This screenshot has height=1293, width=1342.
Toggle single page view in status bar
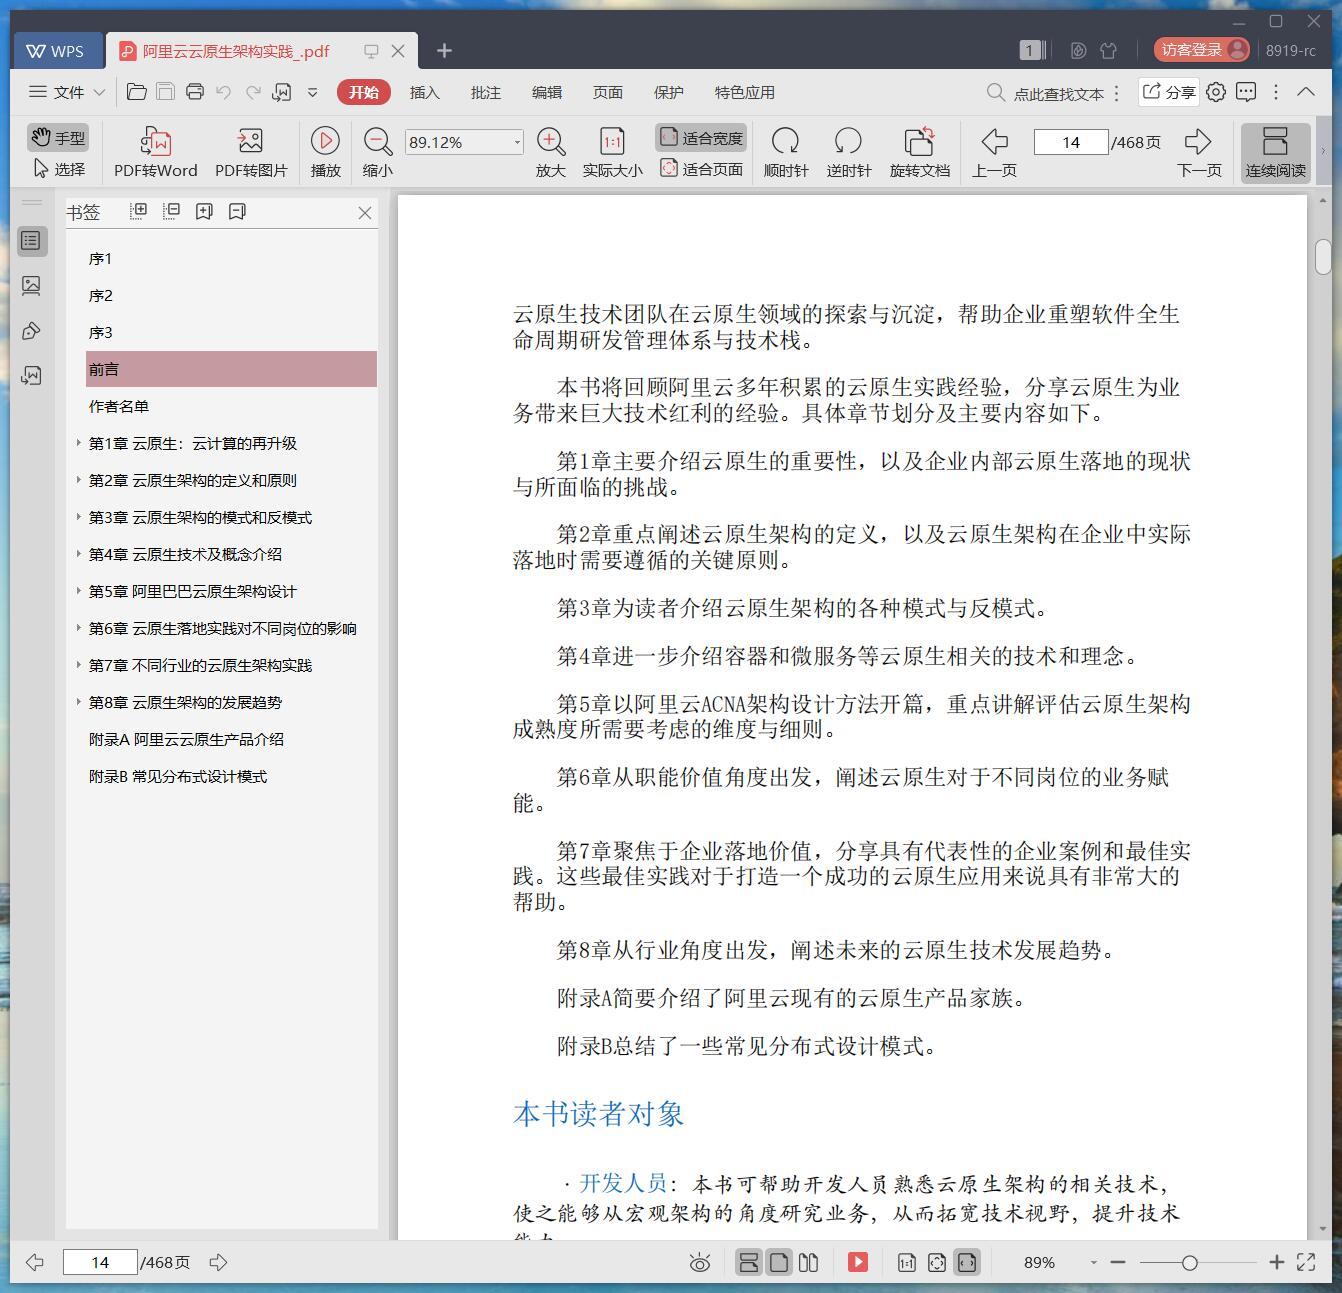(779, 1262)
